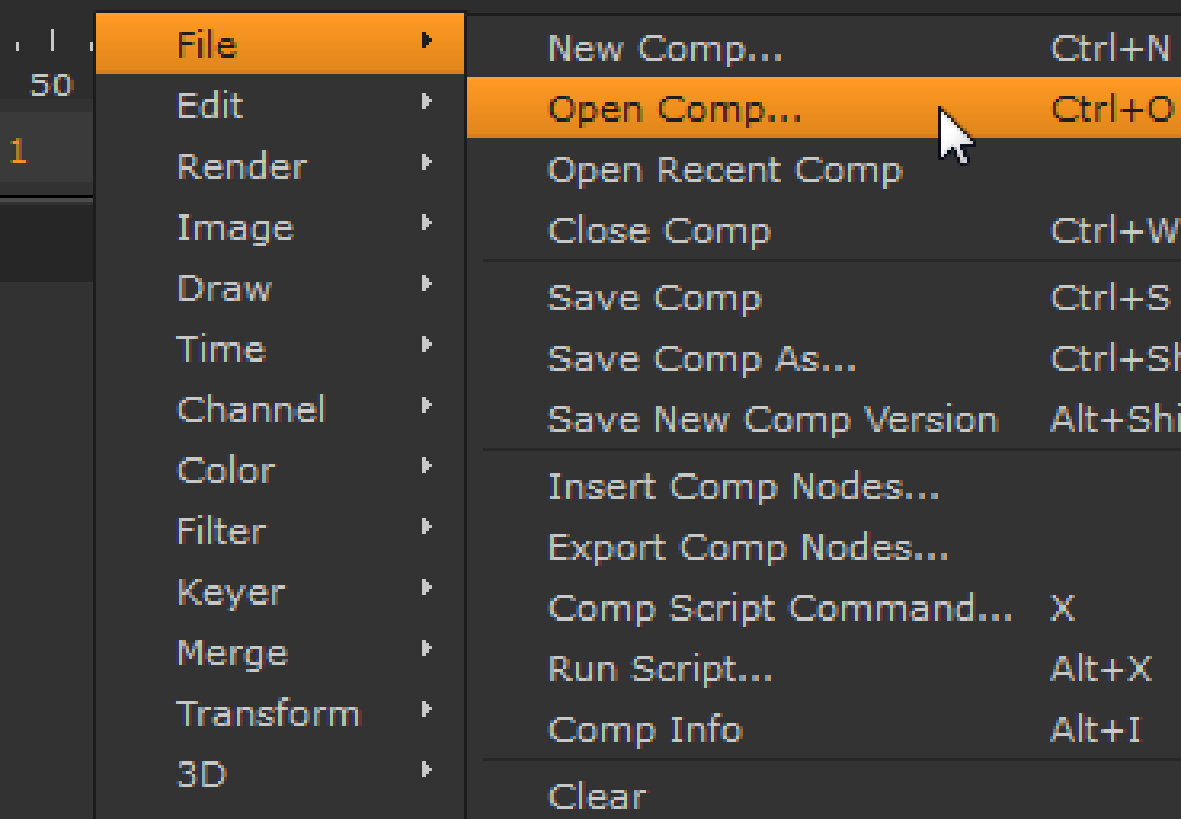Image resolution: width=1181 pixels, height=819 pixels.
Task: Open the Comp Script Command dialog
Action: tap(778, 608)
